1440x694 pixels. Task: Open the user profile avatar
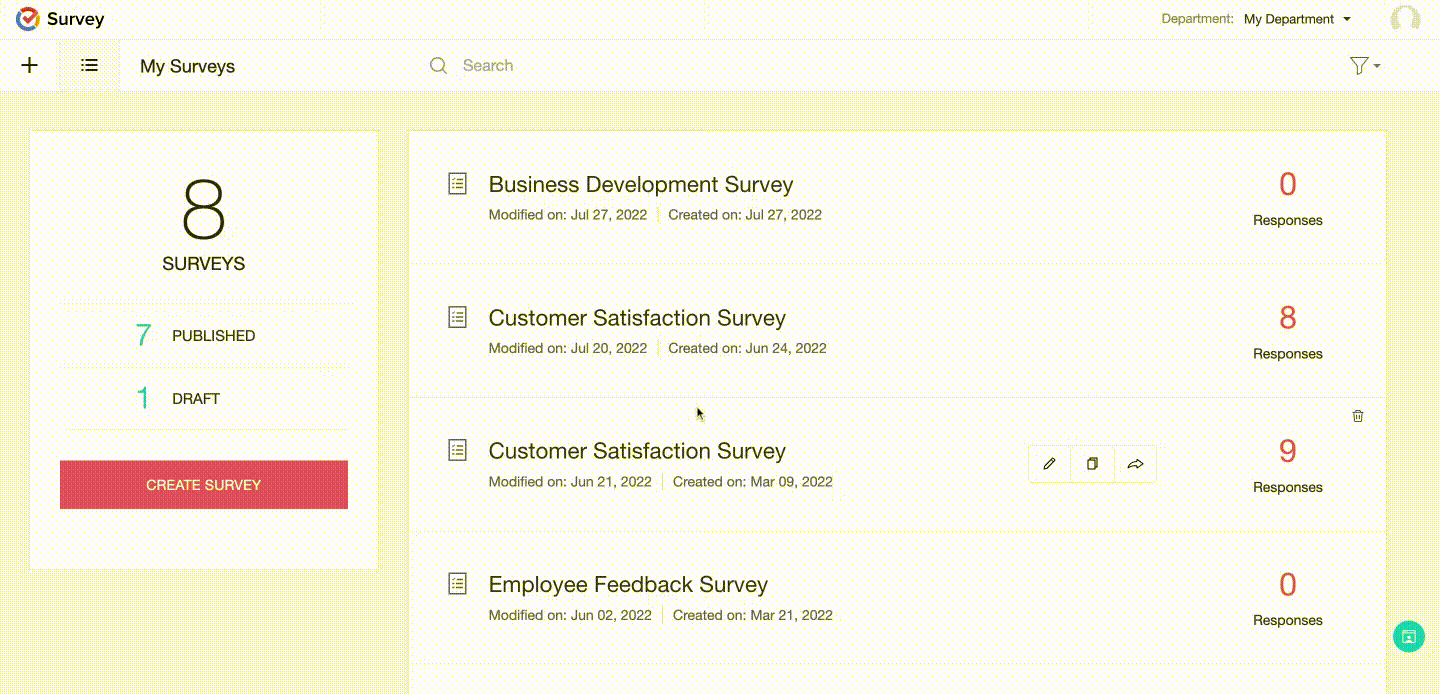coord(1405,19)
